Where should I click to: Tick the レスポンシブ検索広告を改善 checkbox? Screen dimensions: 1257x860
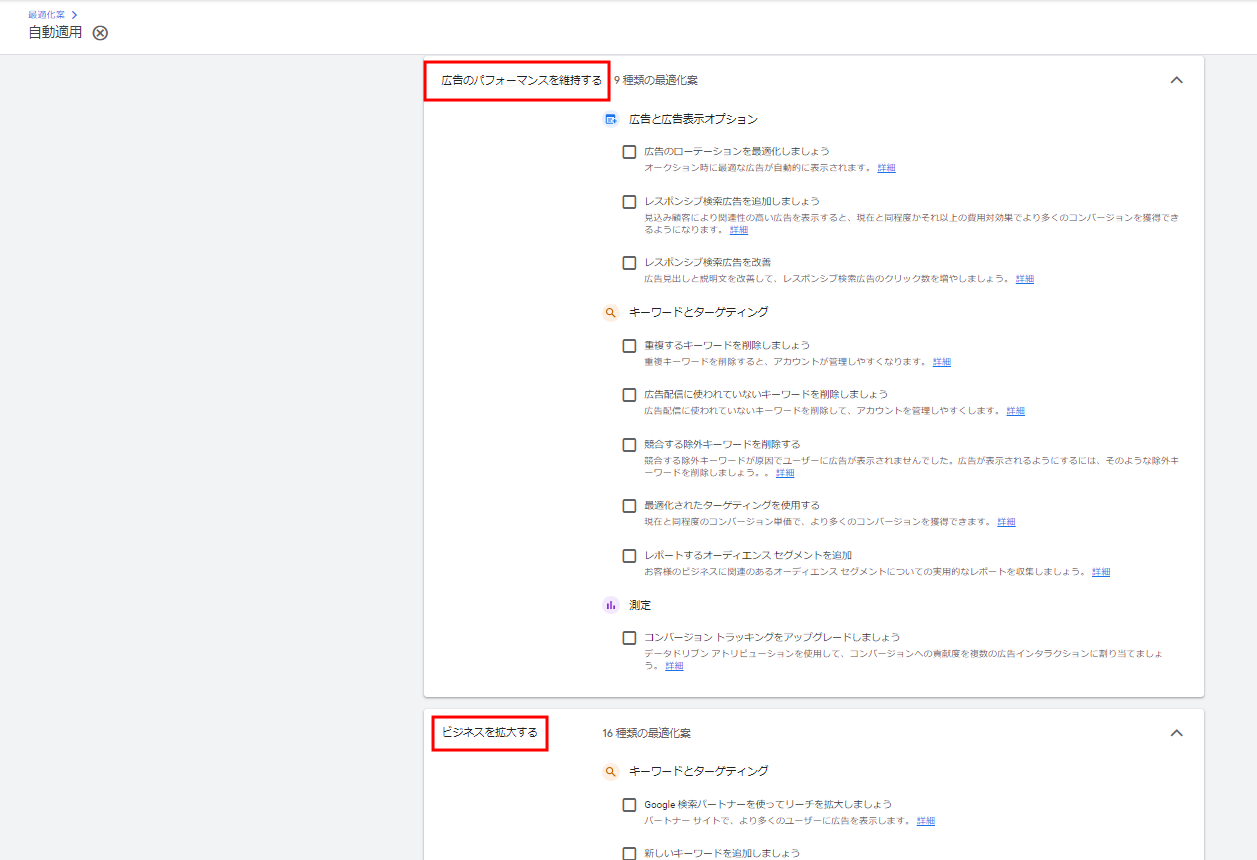(629, 263)
